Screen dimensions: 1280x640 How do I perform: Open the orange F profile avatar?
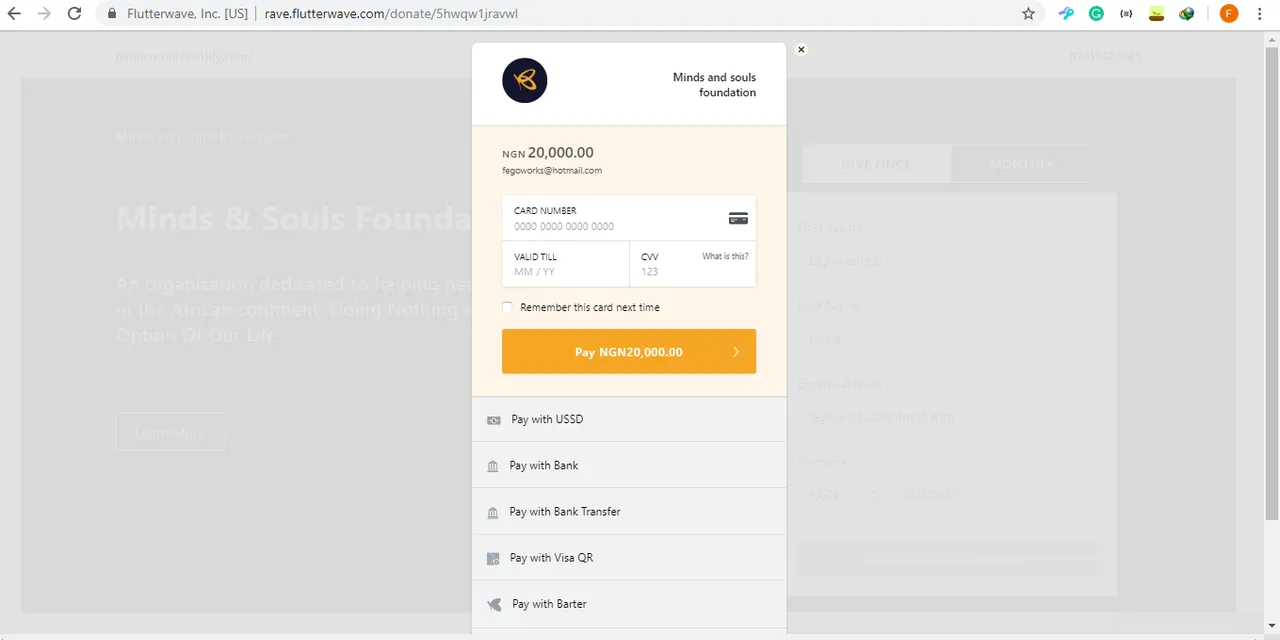(x=1229, y=14)
